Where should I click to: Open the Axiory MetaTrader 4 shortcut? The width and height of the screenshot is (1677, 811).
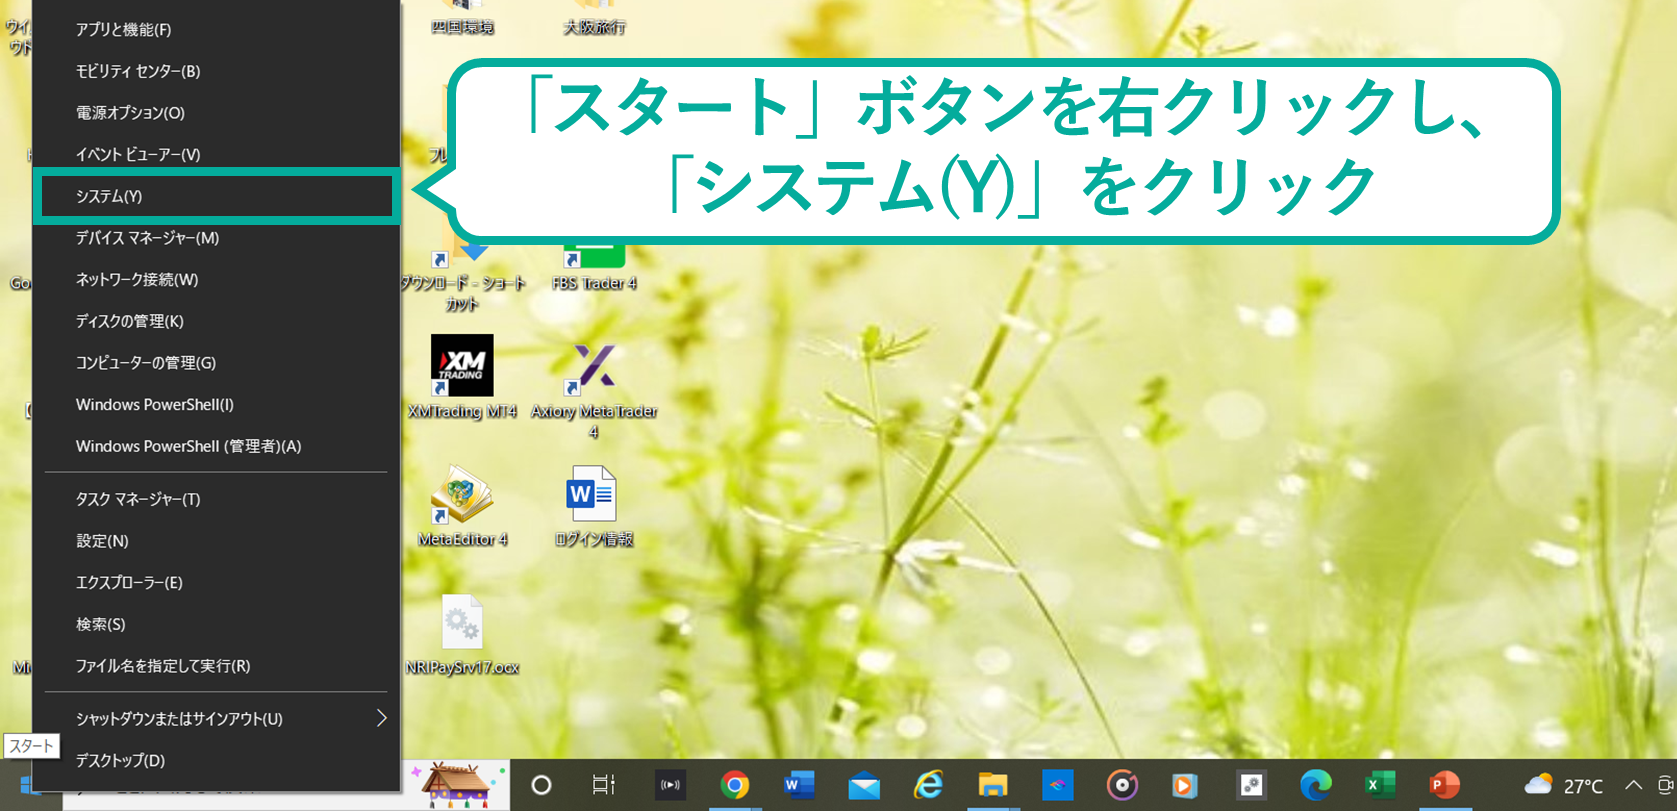(x=594, y=388)
